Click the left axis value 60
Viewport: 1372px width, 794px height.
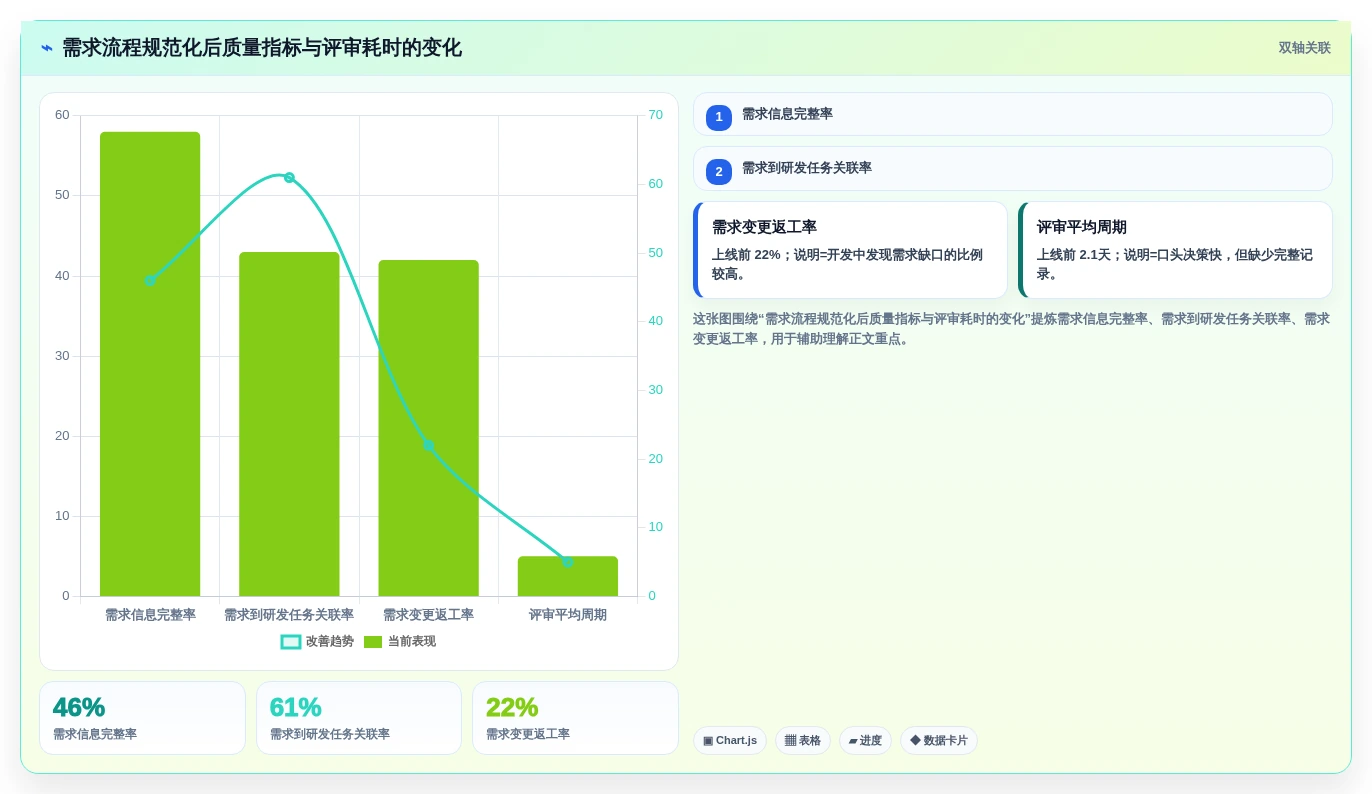click(x=62, y=115)
